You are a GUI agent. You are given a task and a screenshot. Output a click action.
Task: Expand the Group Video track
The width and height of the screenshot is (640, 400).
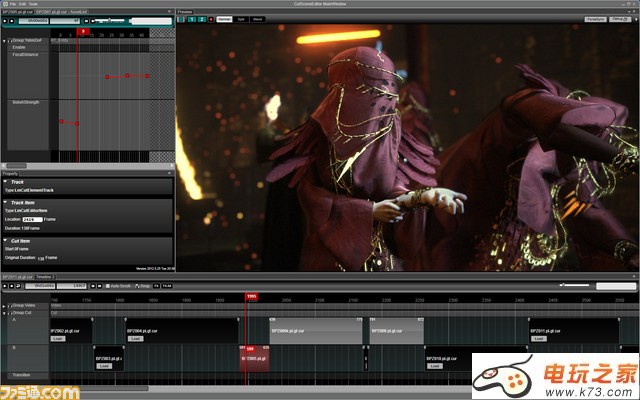[6, 305]
